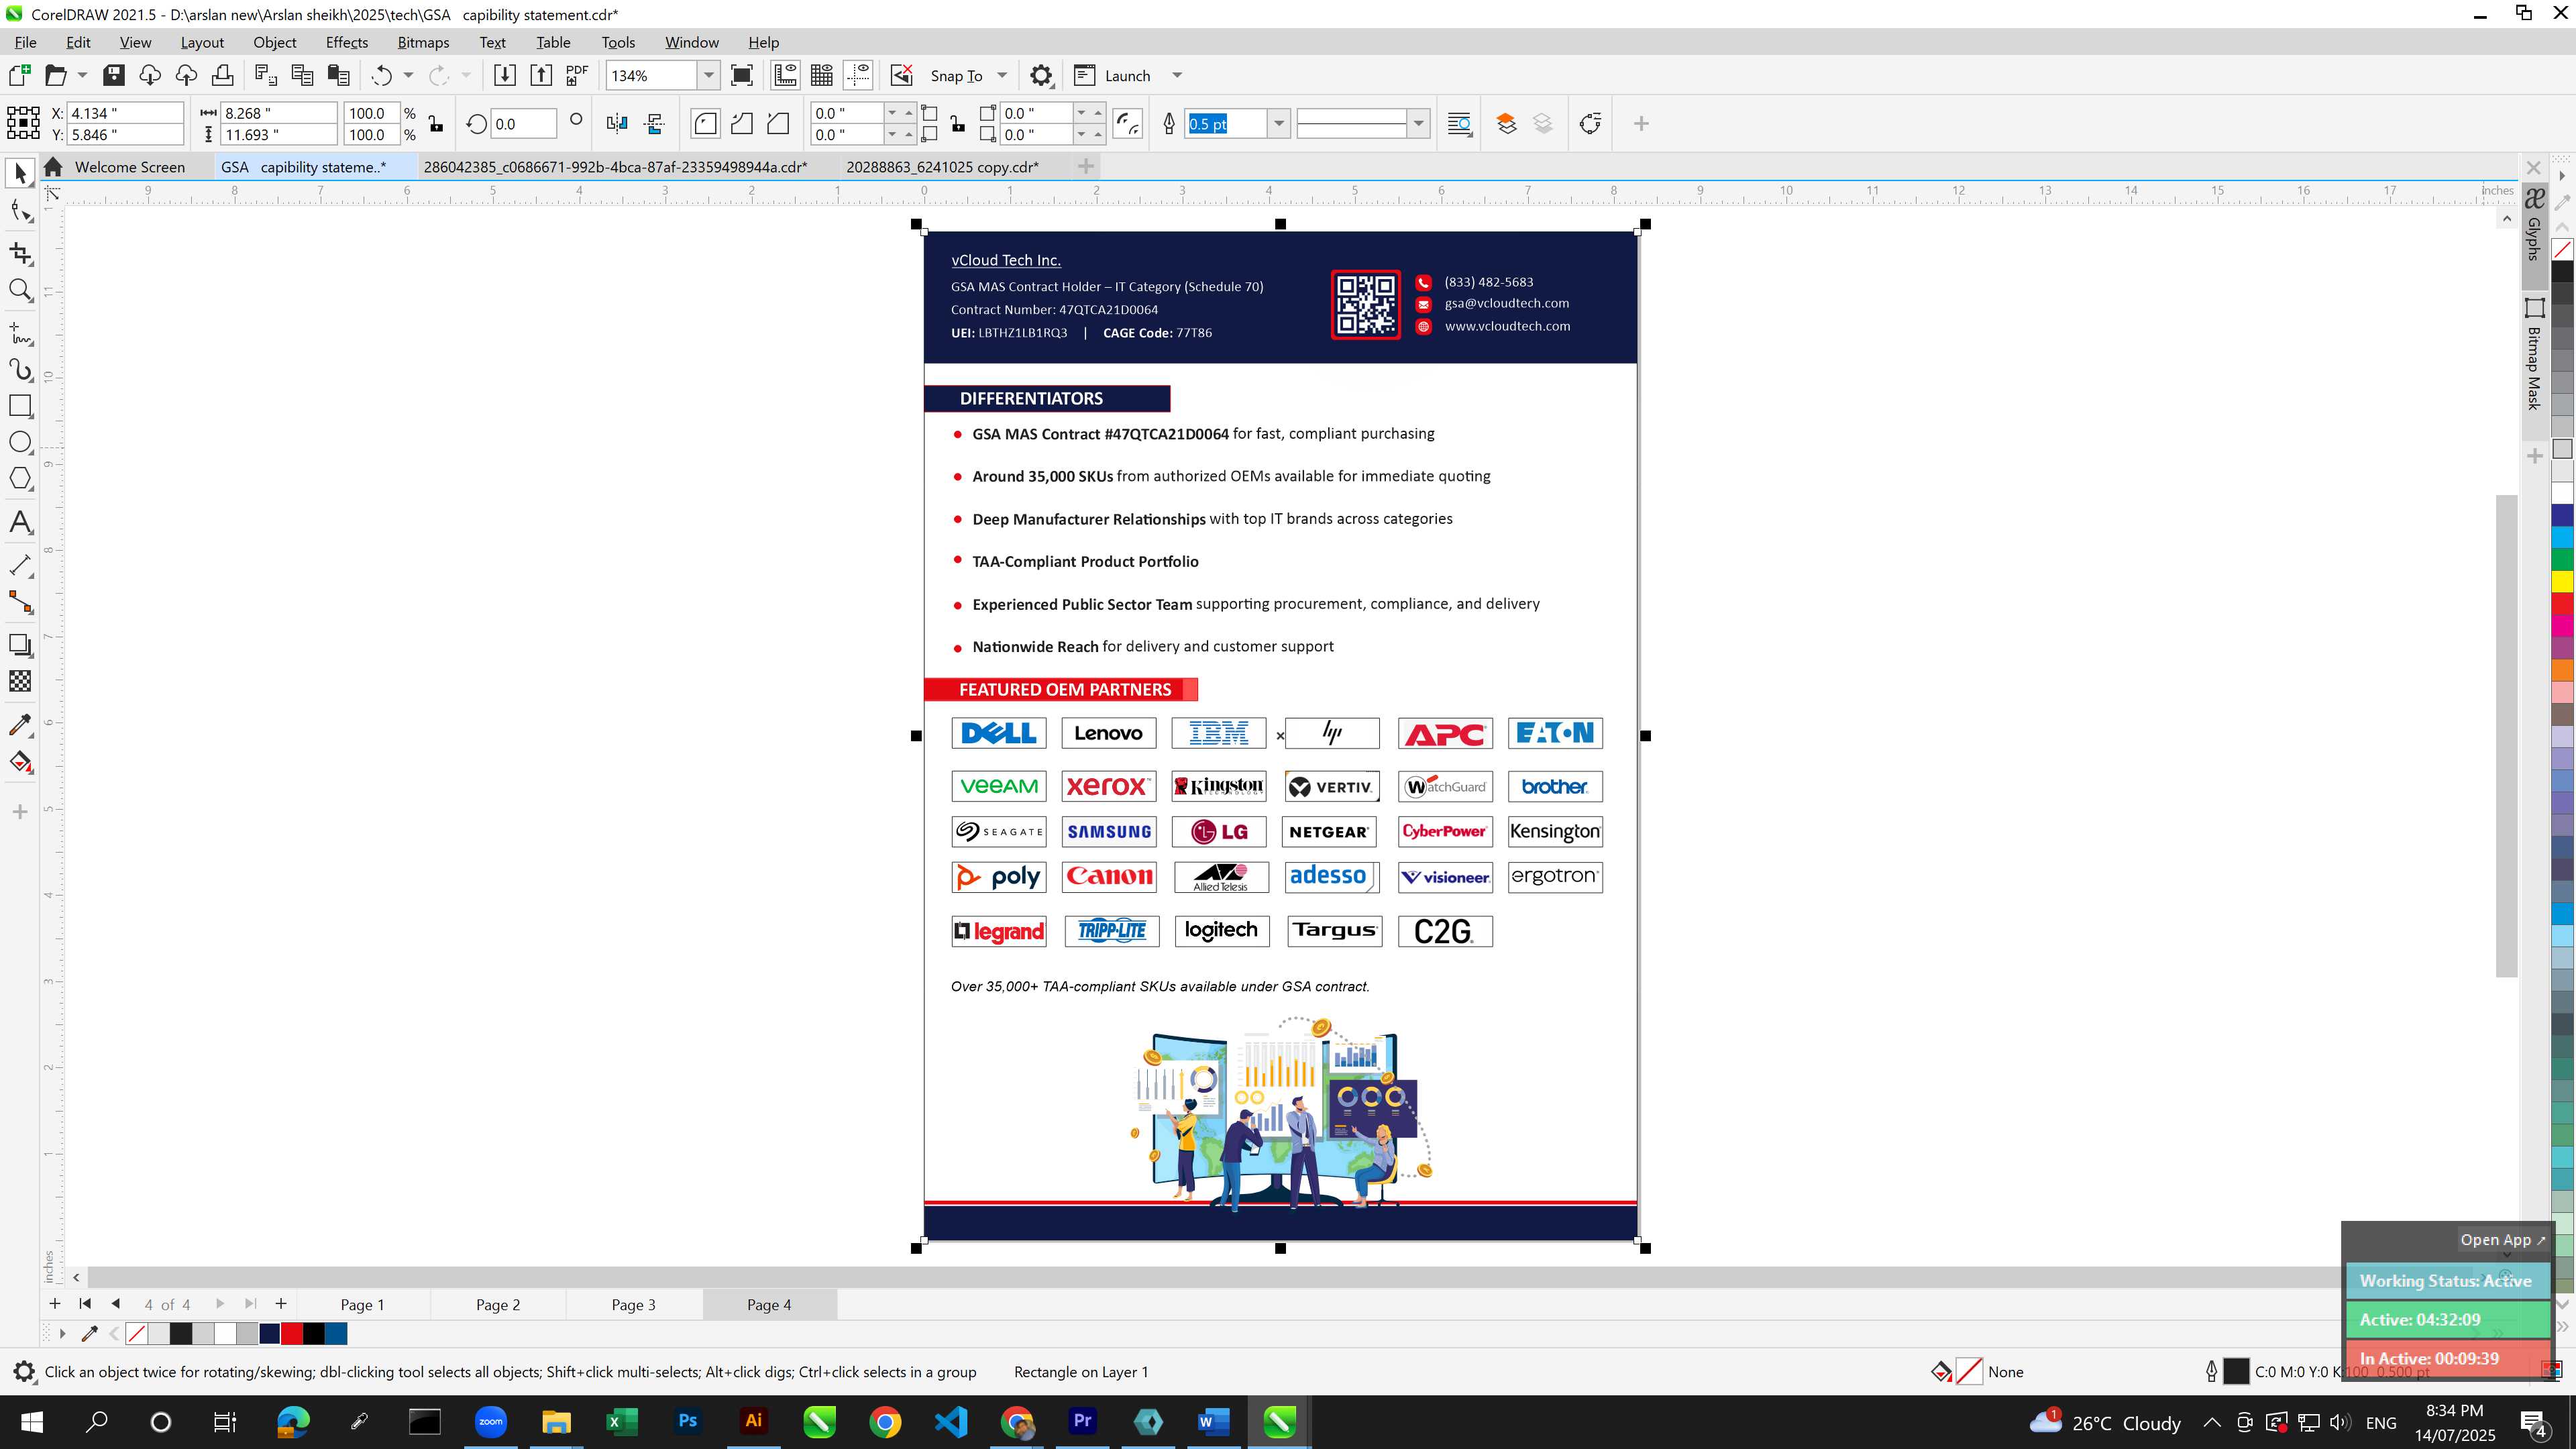Select the Zoom magnifier tool
This screenshot has height=1449, width=2576.
click(x=20, y=290)
